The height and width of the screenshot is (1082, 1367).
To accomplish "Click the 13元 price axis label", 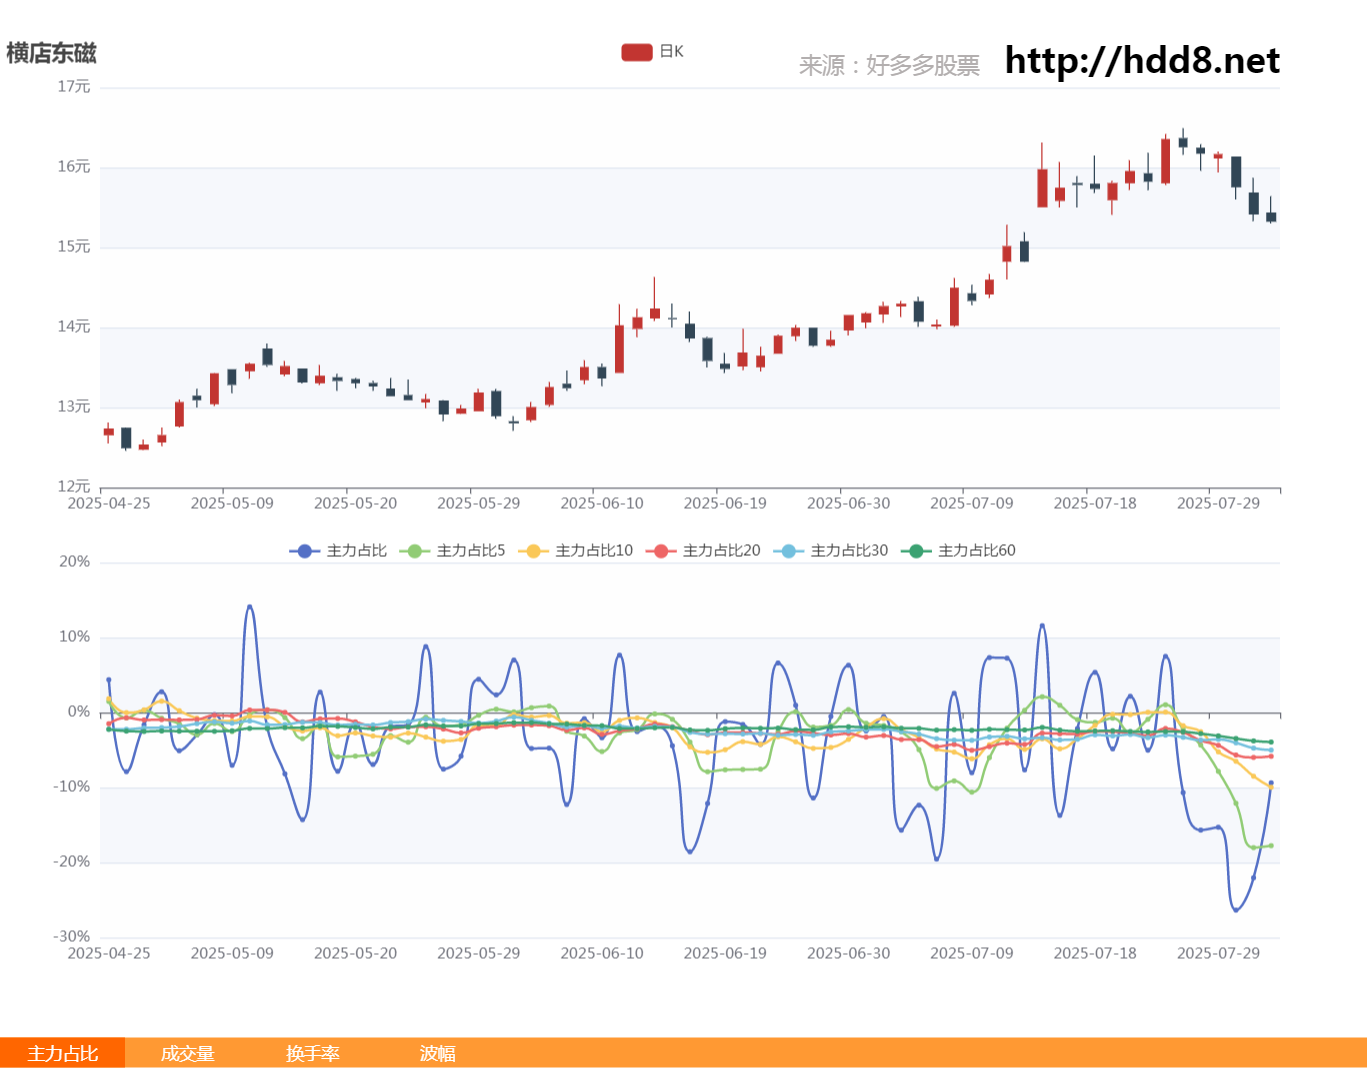I will coord(74,407).
